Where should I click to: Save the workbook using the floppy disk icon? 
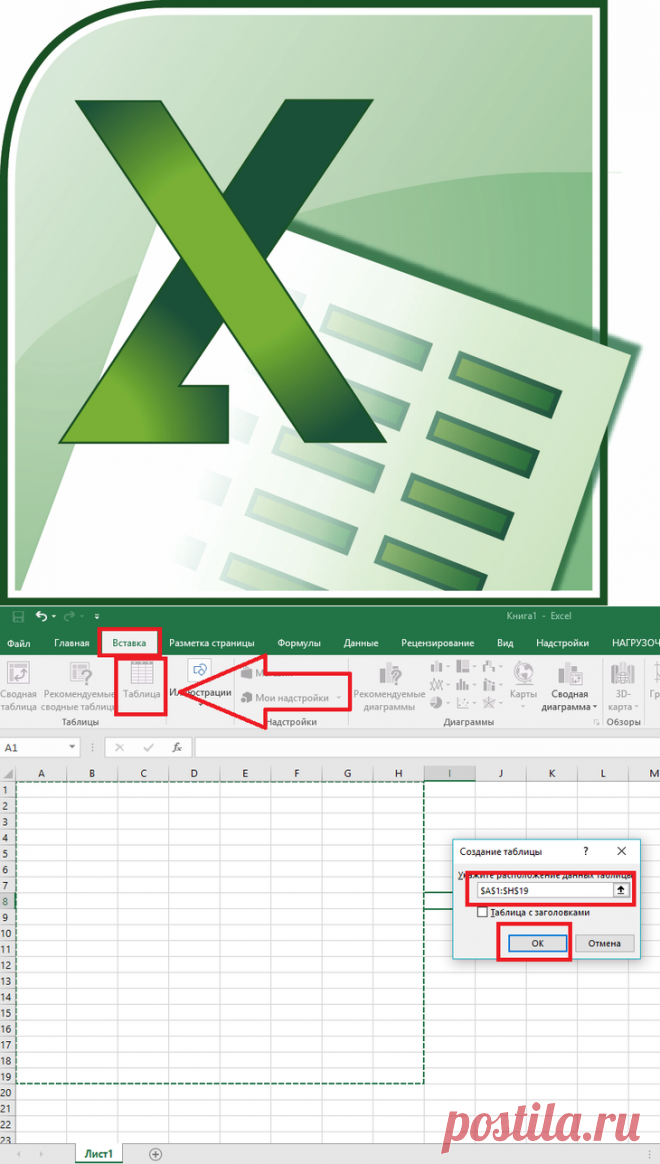pyautogui.click(x=18, y=616)
